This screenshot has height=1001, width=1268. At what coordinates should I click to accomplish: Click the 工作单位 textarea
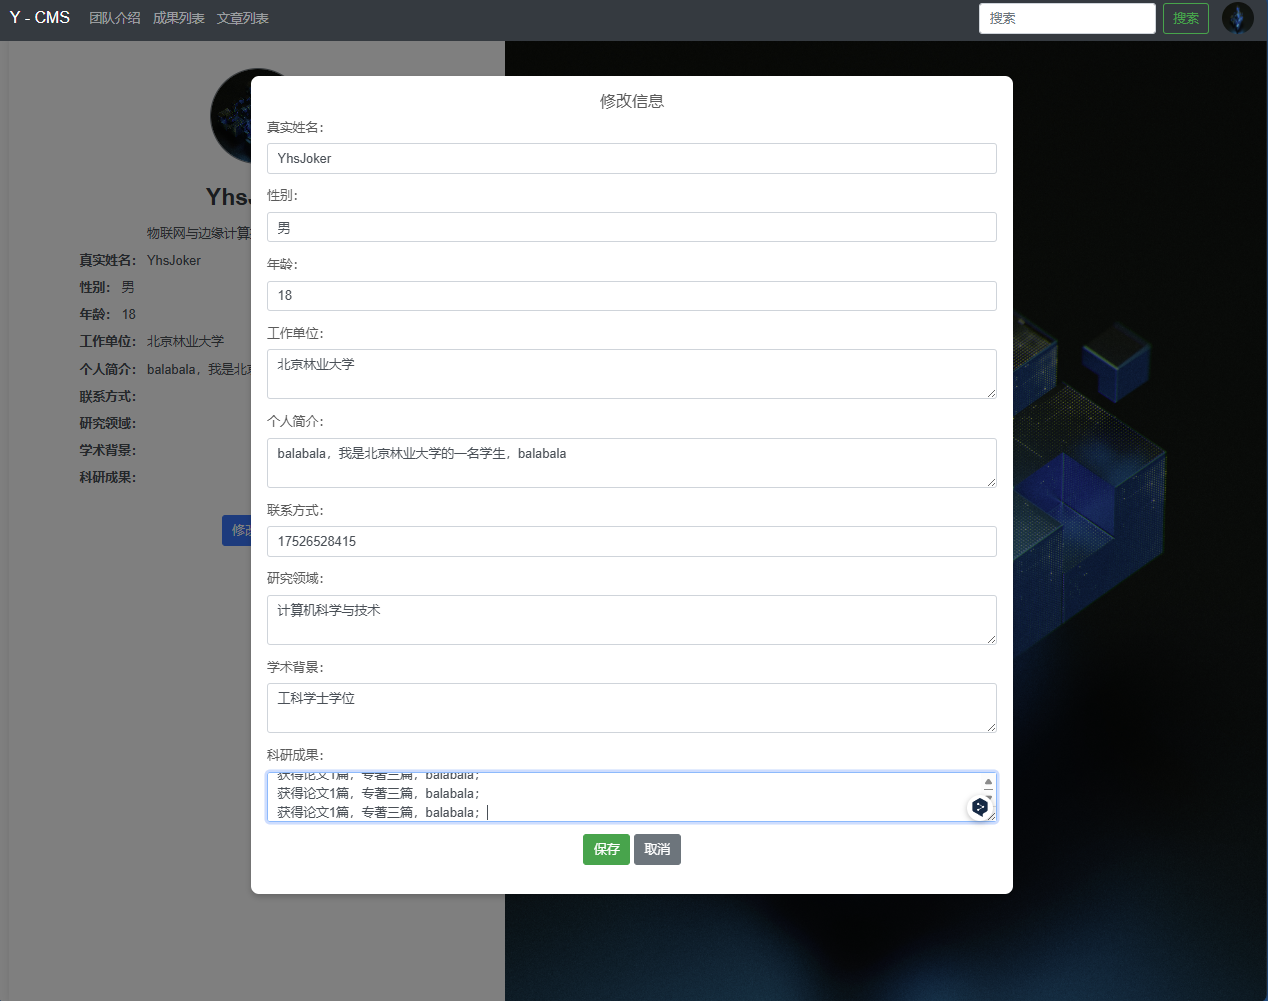[631, 374]
